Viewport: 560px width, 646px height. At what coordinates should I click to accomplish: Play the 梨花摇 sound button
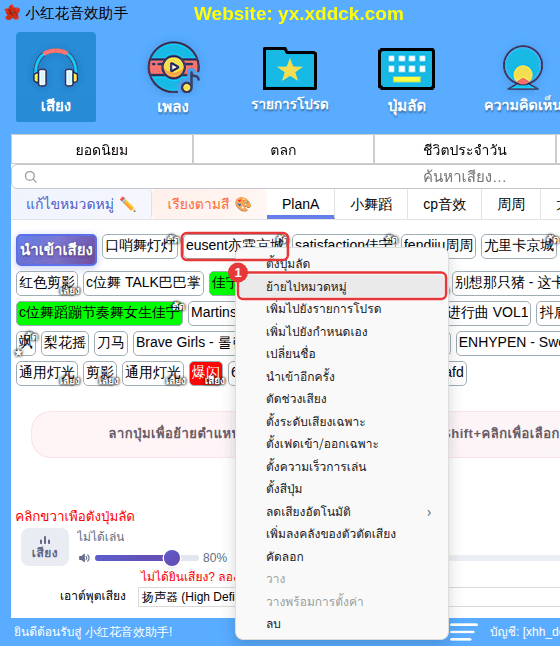pyautogui.click(x=65, y=343)
